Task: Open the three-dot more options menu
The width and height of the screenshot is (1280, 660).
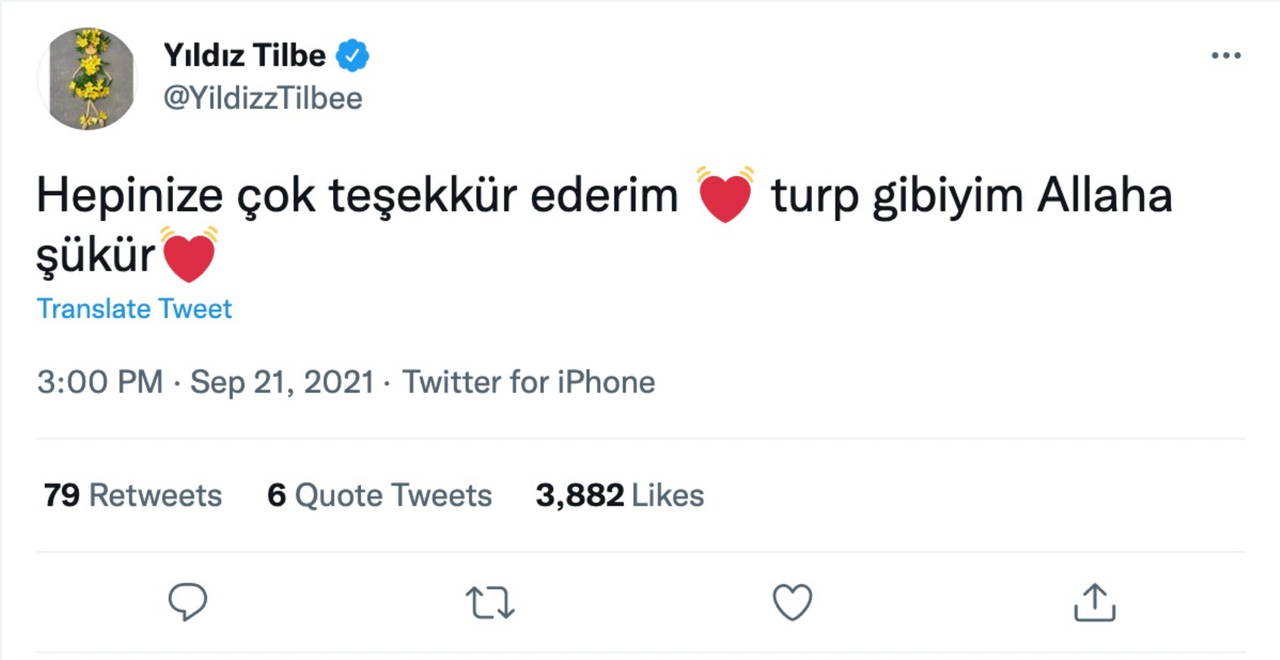Action: pos(1225,56)
